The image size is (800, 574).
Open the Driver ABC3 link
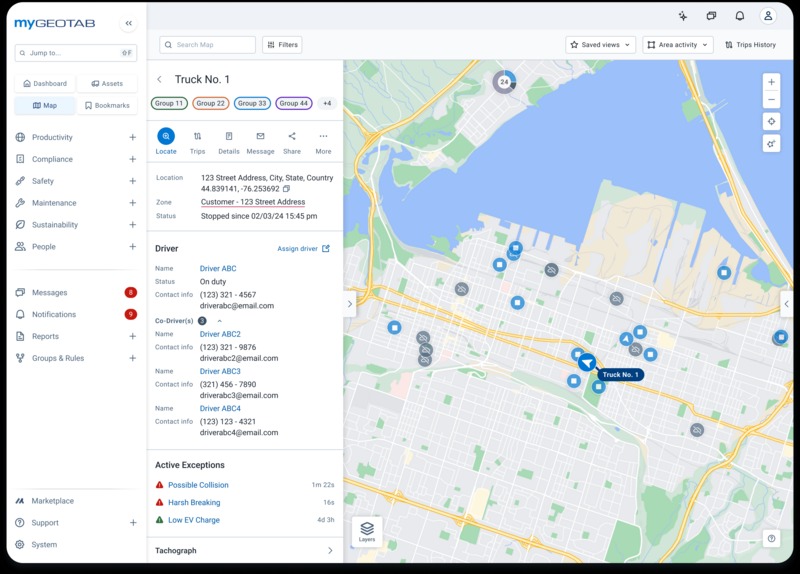(220, 371)
